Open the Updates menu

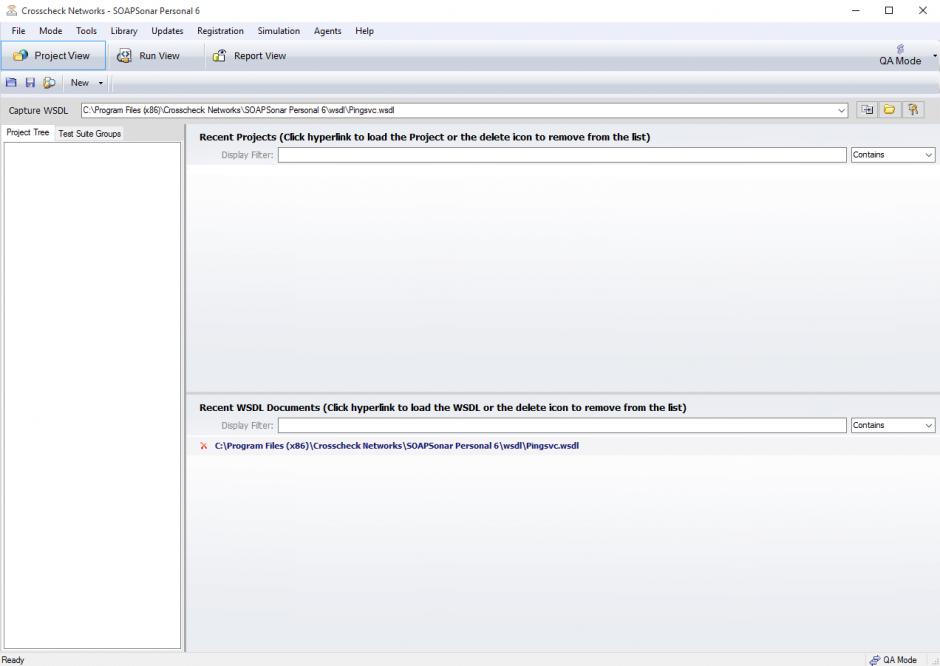[x=167, y=31]
